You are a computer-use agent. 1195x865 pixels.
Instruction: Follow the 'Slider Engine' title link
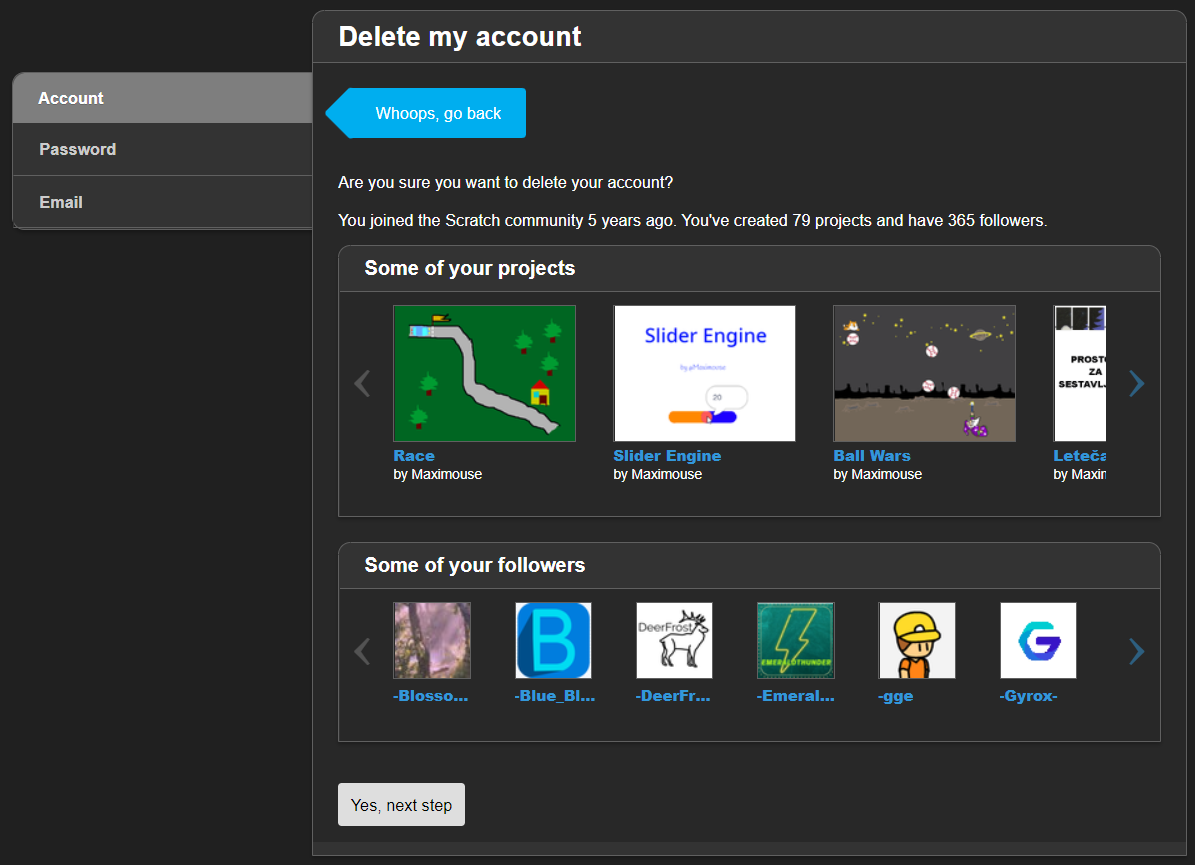point(667,456)
